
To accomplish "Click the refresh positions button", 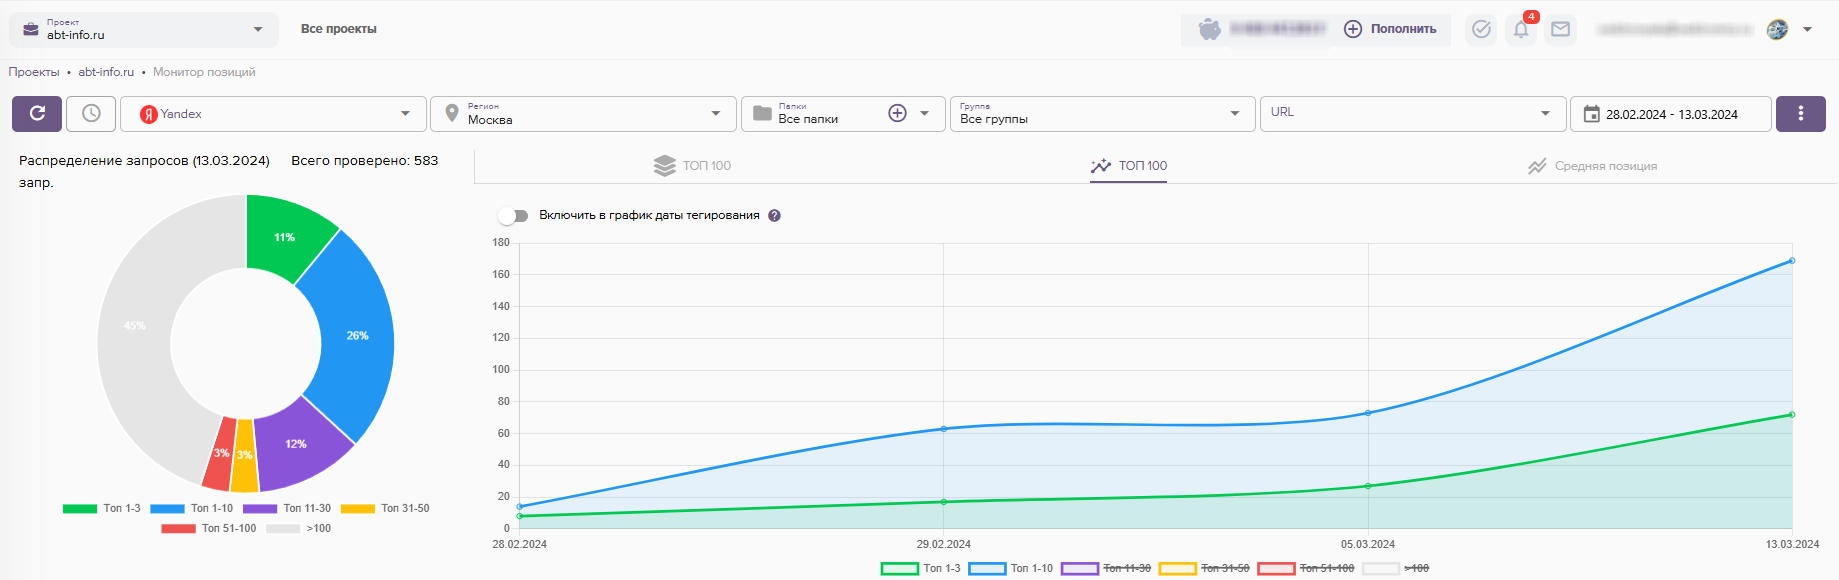I will (x=37, y=114).
